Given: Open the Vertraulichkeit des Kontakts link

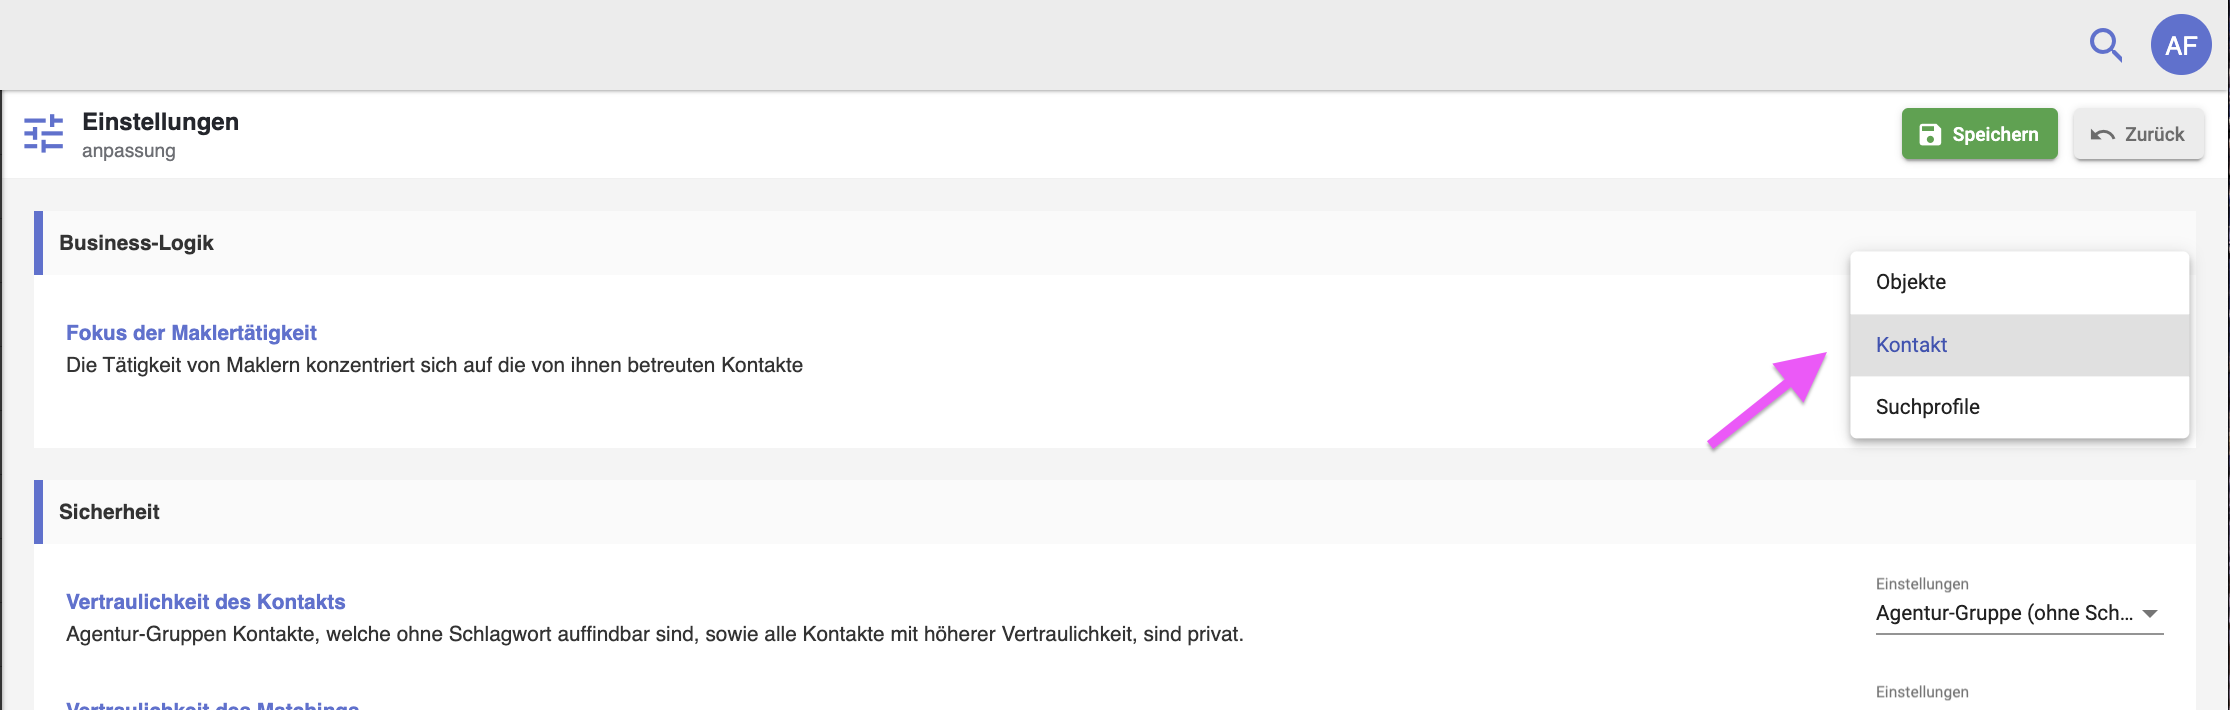Looking at the screenshot, I should [205, 602].
